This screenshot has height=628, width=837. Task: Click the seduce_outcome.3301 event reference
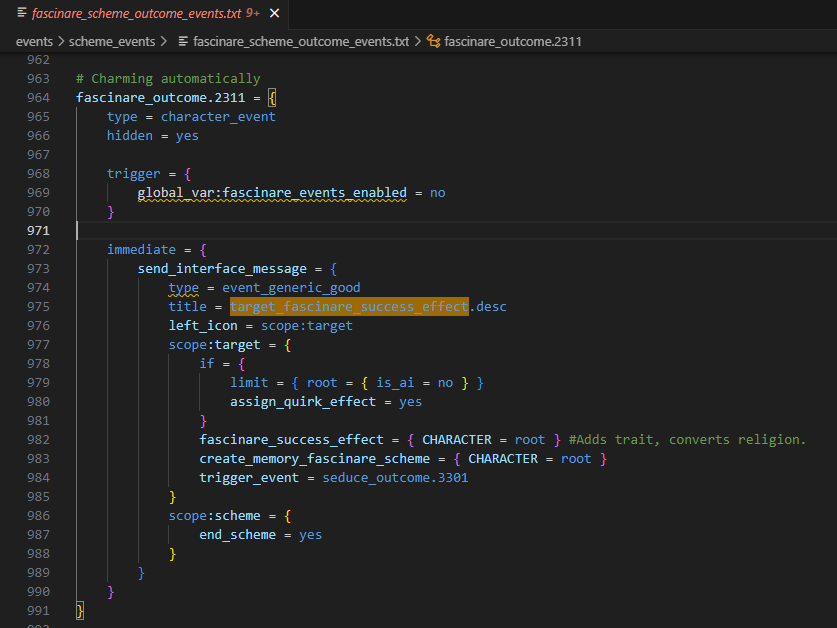[x=395, y=478]
